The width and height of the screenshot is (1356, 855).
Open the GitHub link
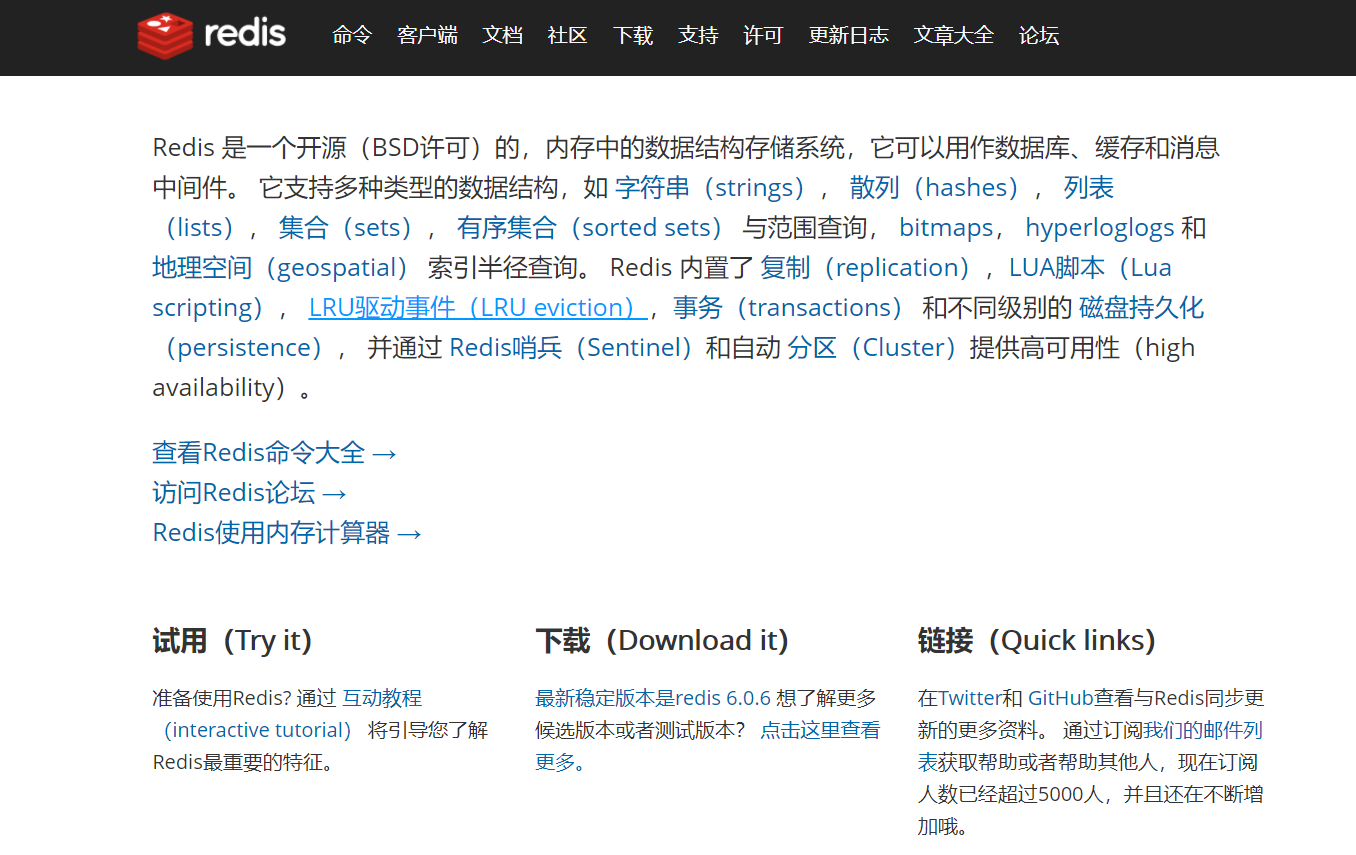click(x=1060, y=698)
